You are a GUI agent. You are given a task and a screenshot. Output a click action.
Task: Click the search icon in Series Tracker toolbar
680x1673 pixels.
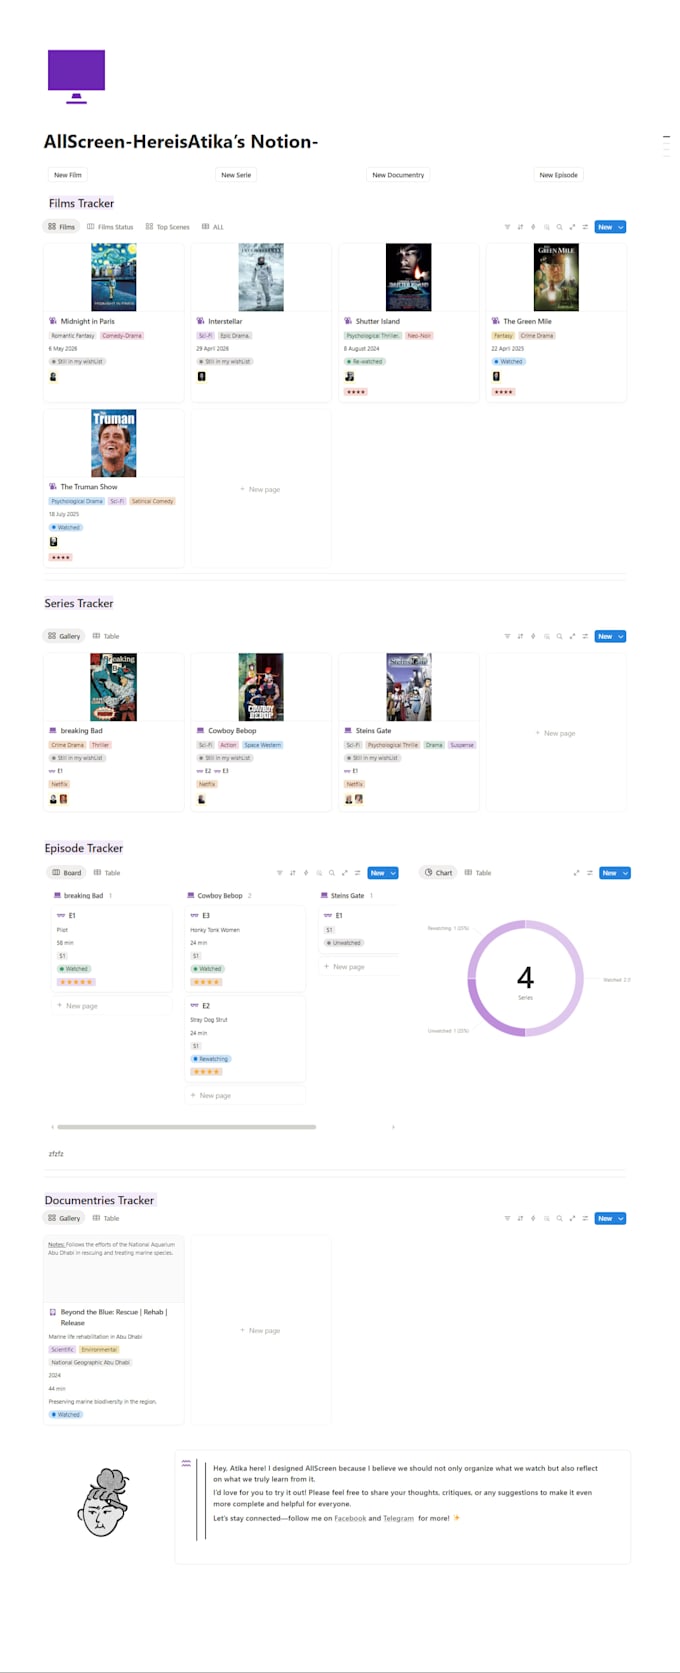pos(559,636)
